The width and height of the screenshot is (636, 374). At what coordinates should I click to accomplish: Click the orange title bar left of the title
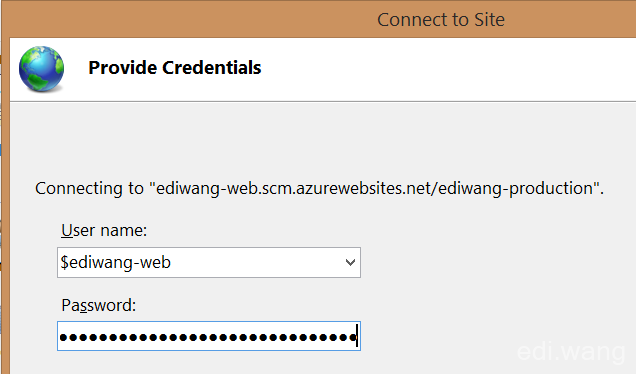point(187,19)
